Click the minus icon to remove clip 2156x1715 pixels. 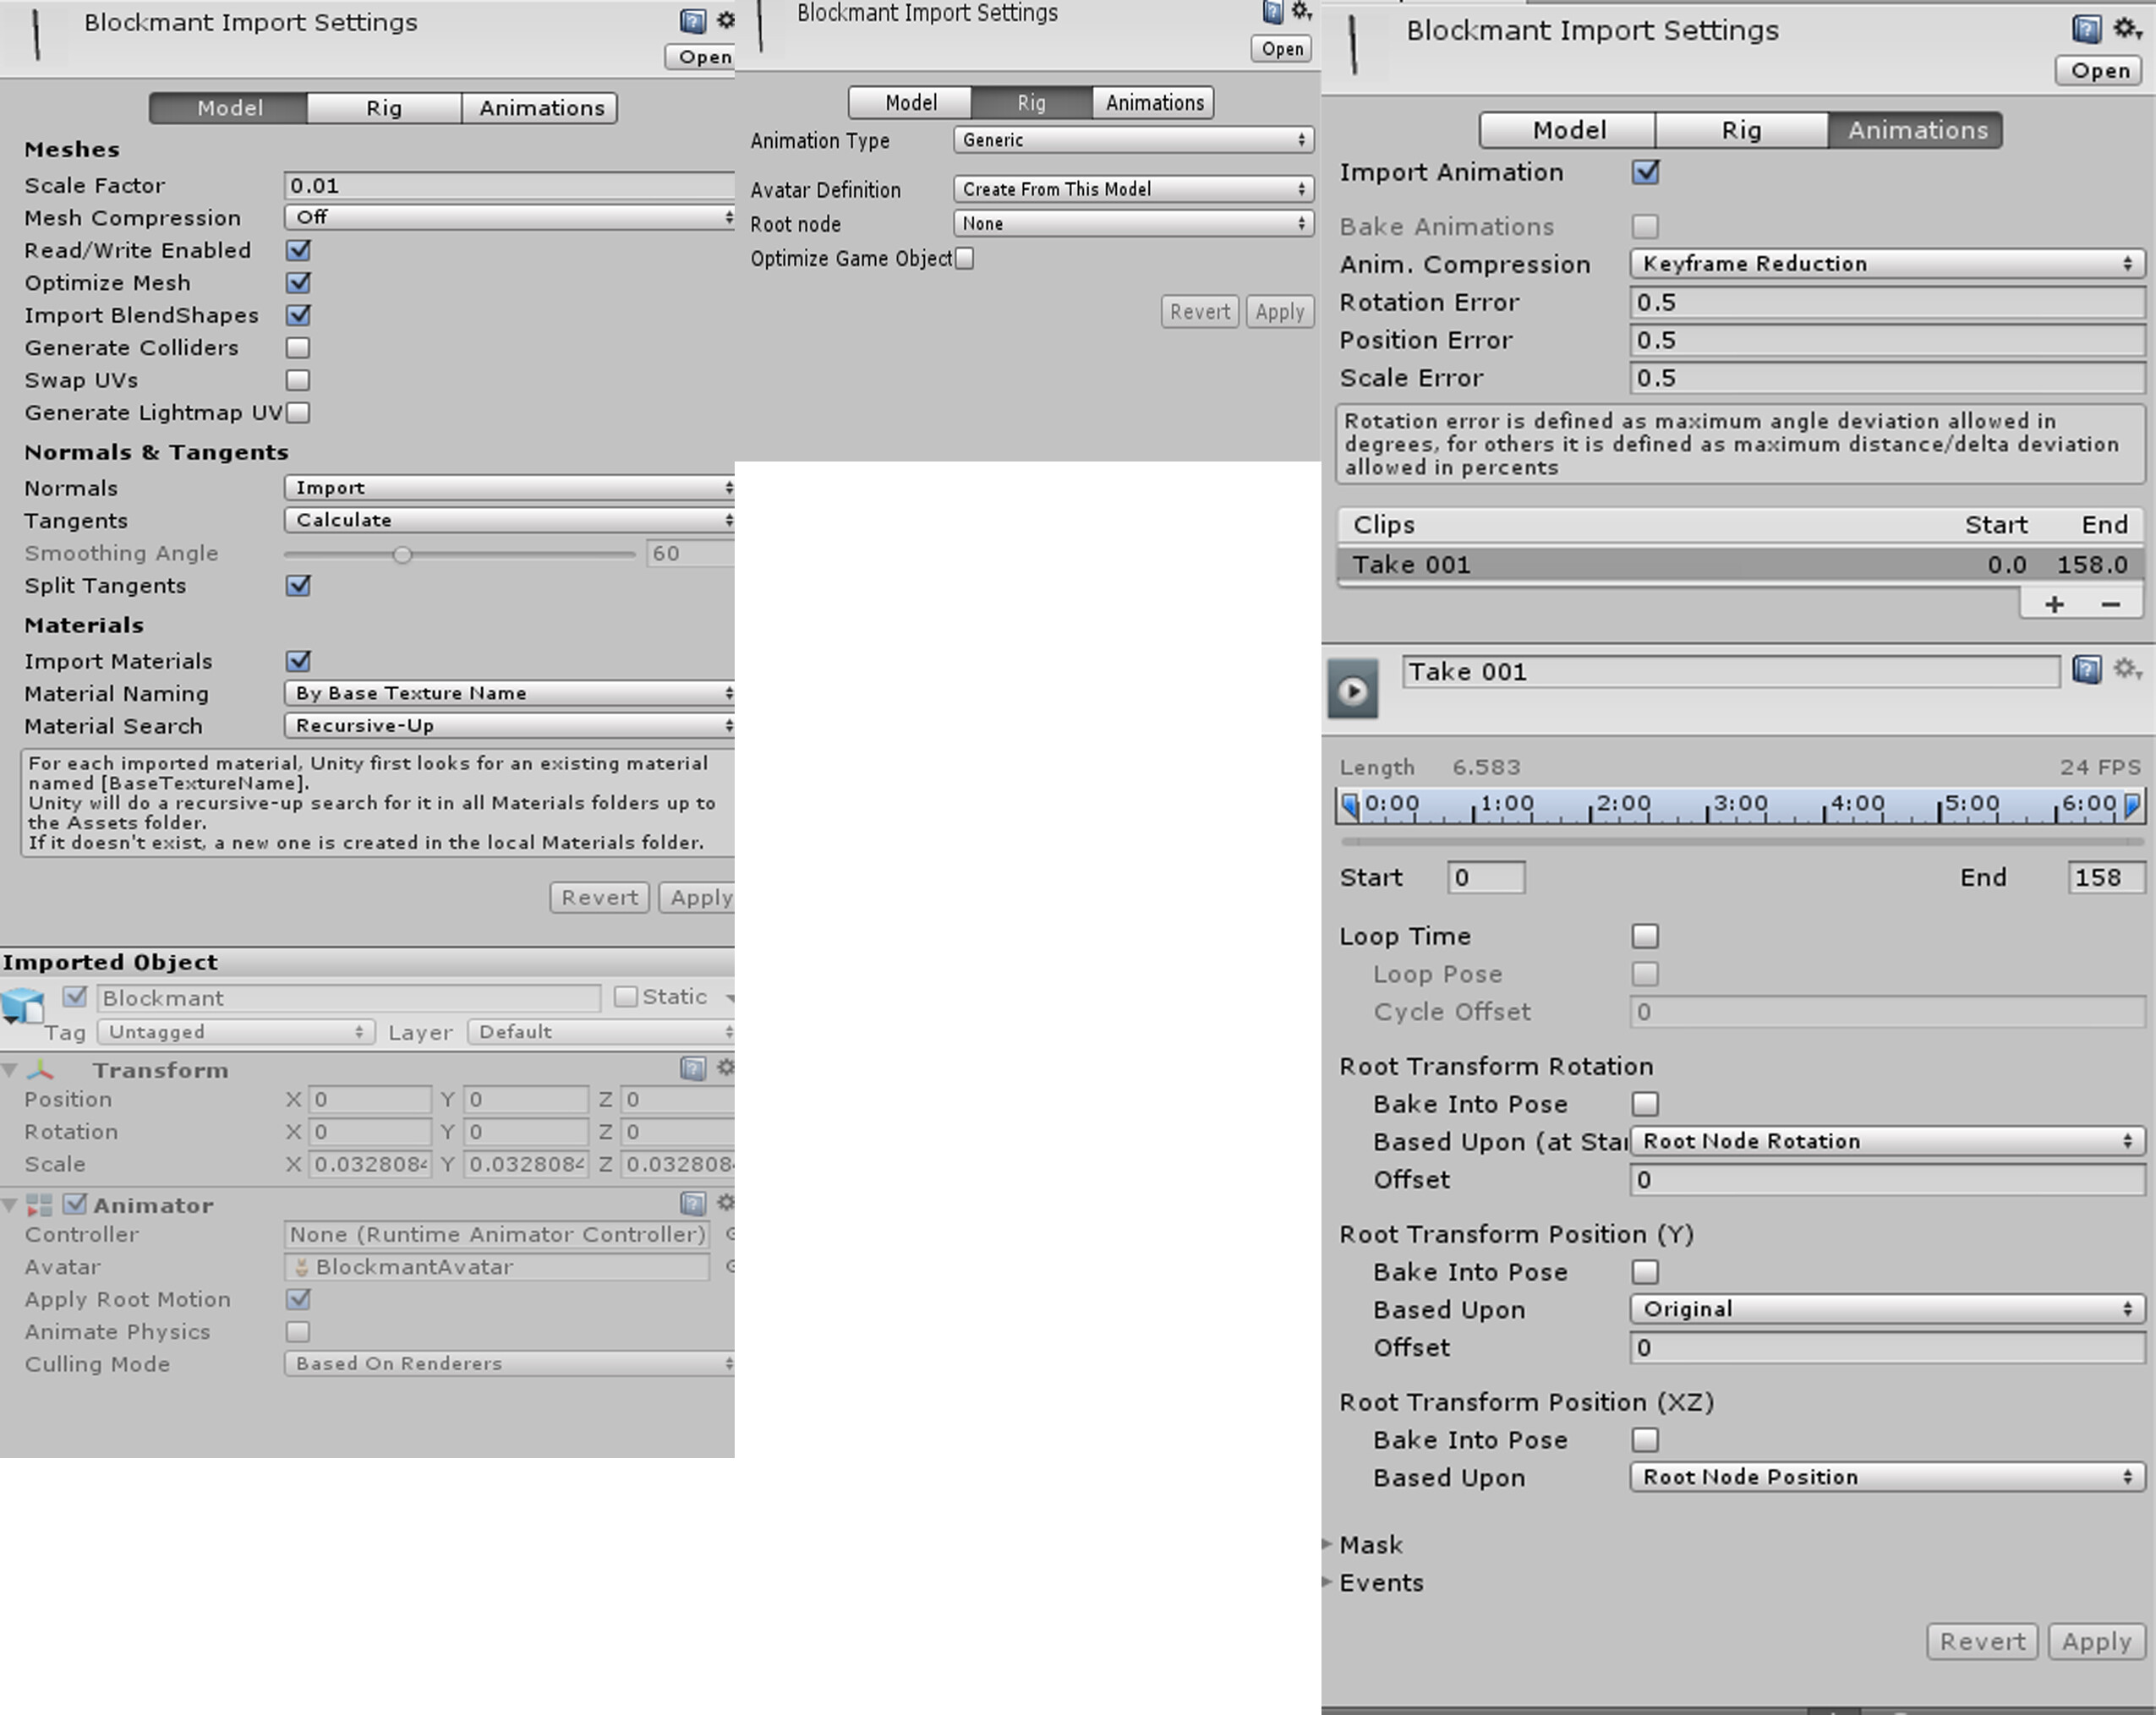pos(2110,604)
